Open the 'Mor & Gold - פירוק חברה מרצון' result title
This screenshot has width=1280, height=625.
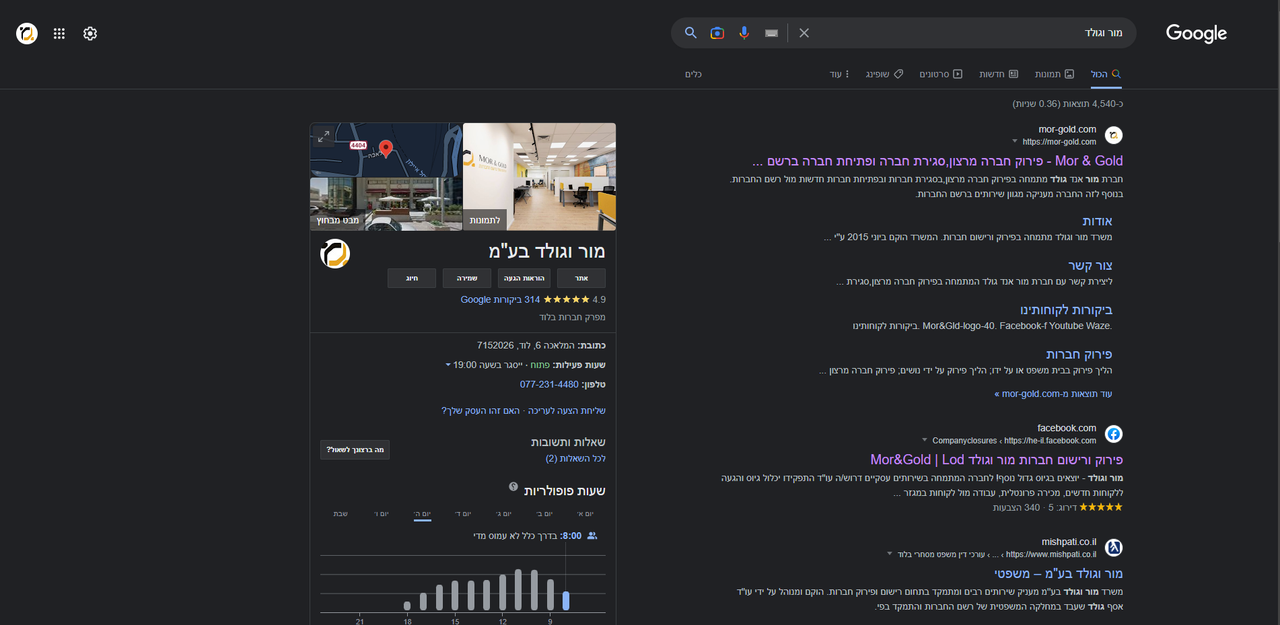click(x=937, y=160)
